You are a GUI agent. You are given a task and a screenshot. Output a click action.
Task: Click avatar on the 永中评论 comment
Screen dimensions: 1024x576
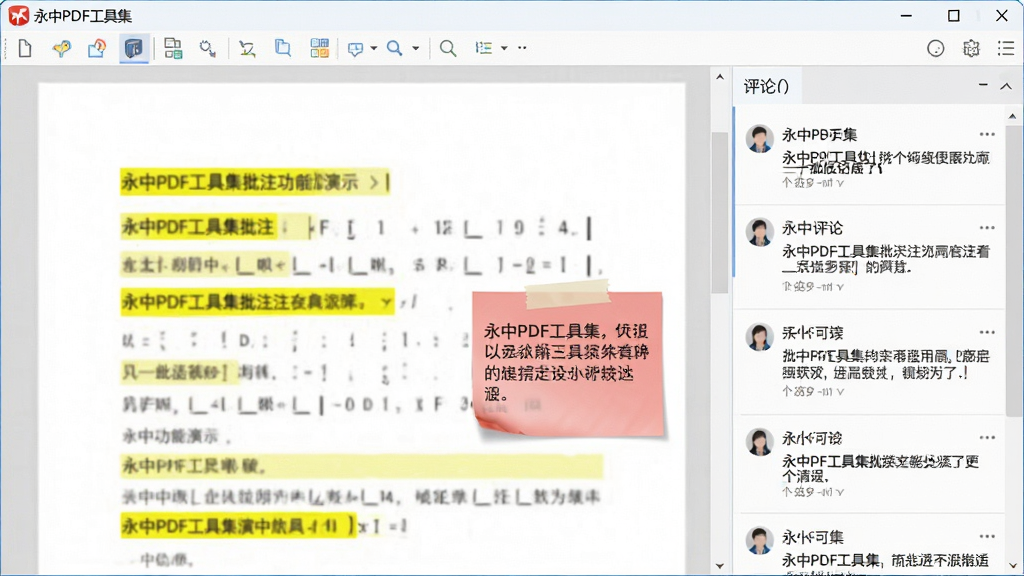(x=760, y=232)
